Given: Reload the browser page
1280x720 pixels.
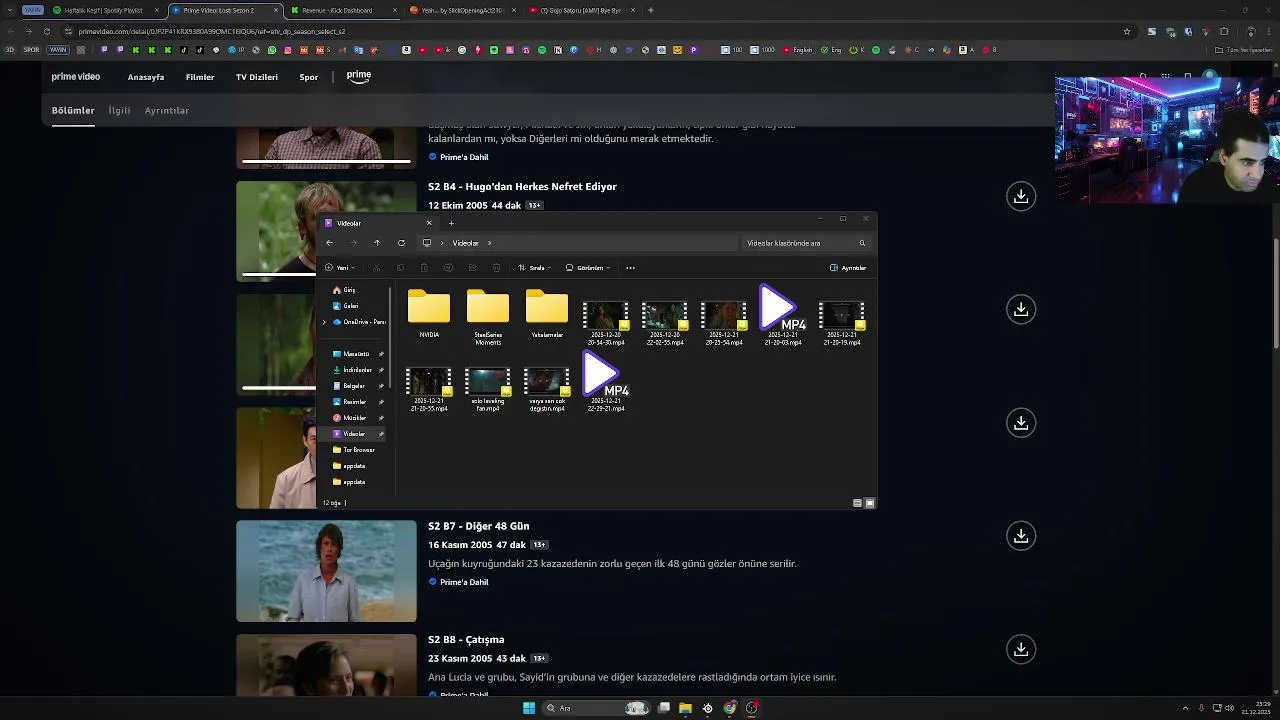Looking at the screenshot, I should [x=47, y=31].
